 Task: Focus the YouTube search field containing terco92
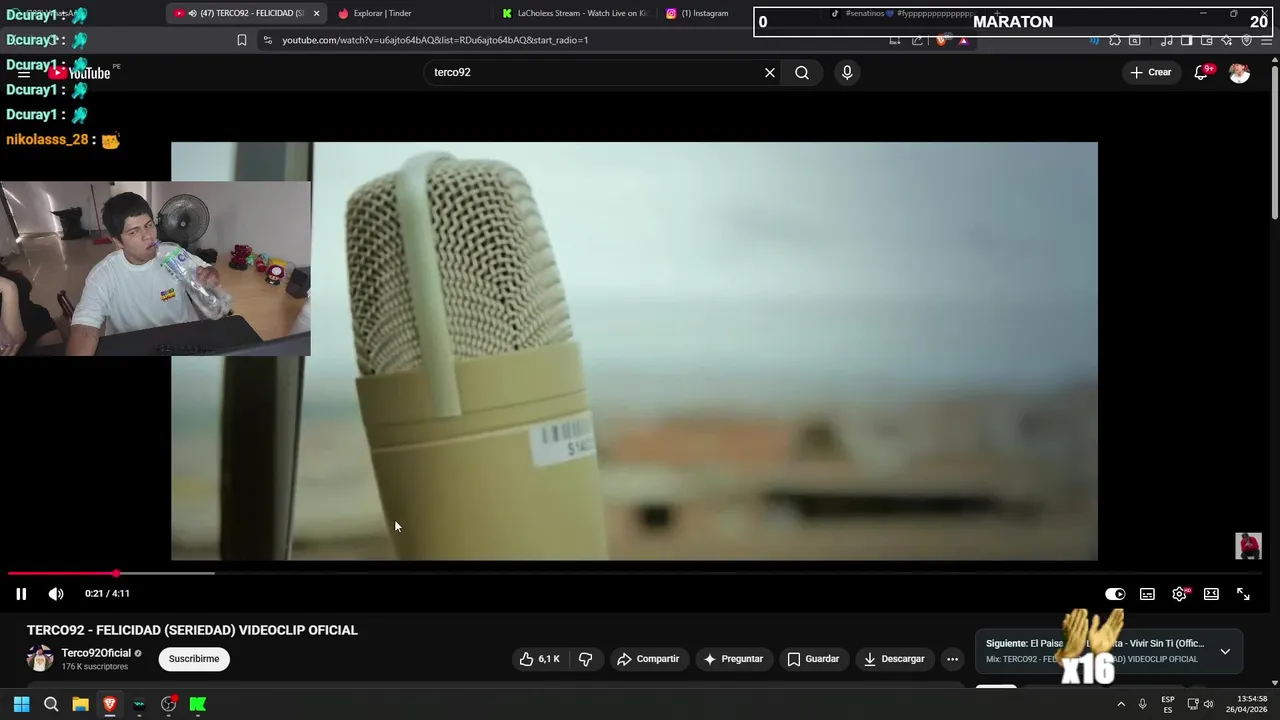pos(595,72)
